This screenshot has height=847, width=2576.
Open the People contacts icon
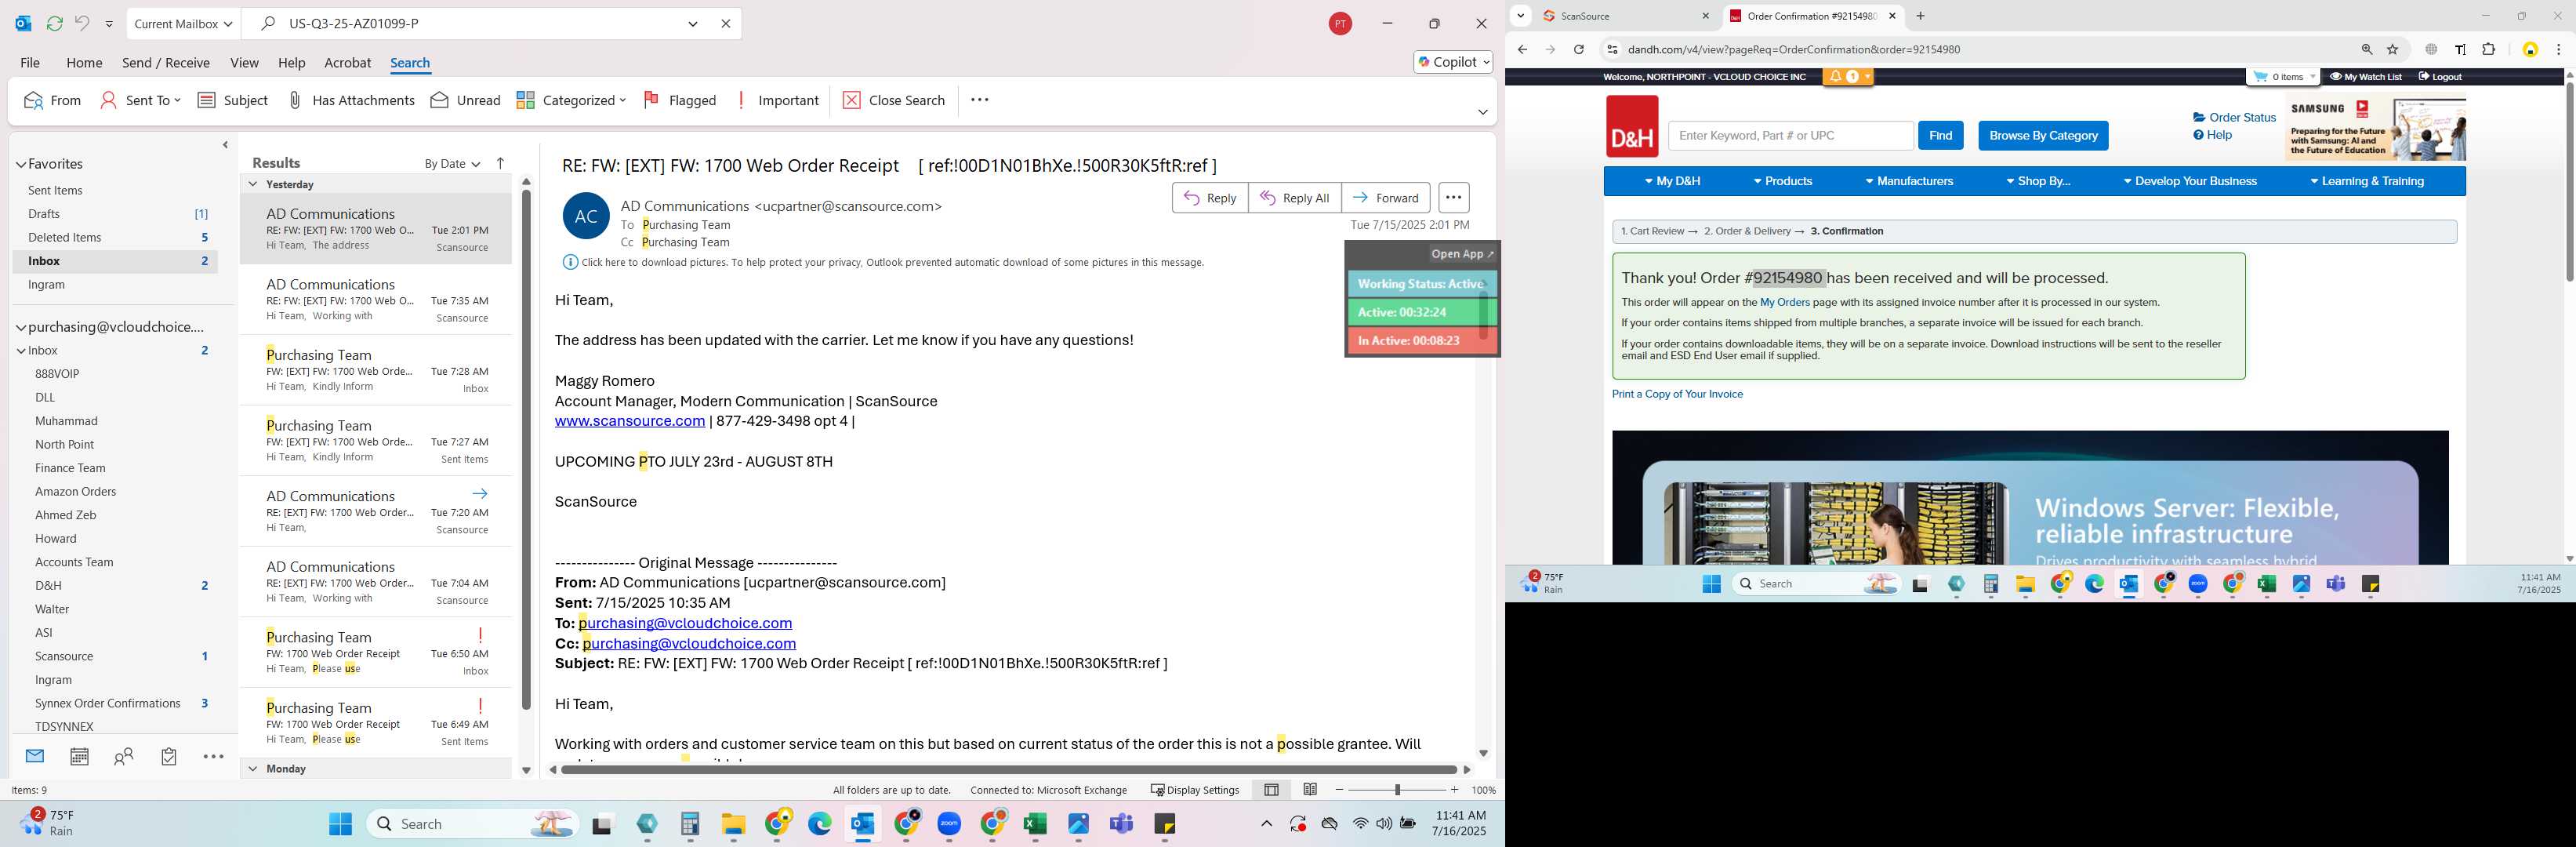(x=124, y=757)
